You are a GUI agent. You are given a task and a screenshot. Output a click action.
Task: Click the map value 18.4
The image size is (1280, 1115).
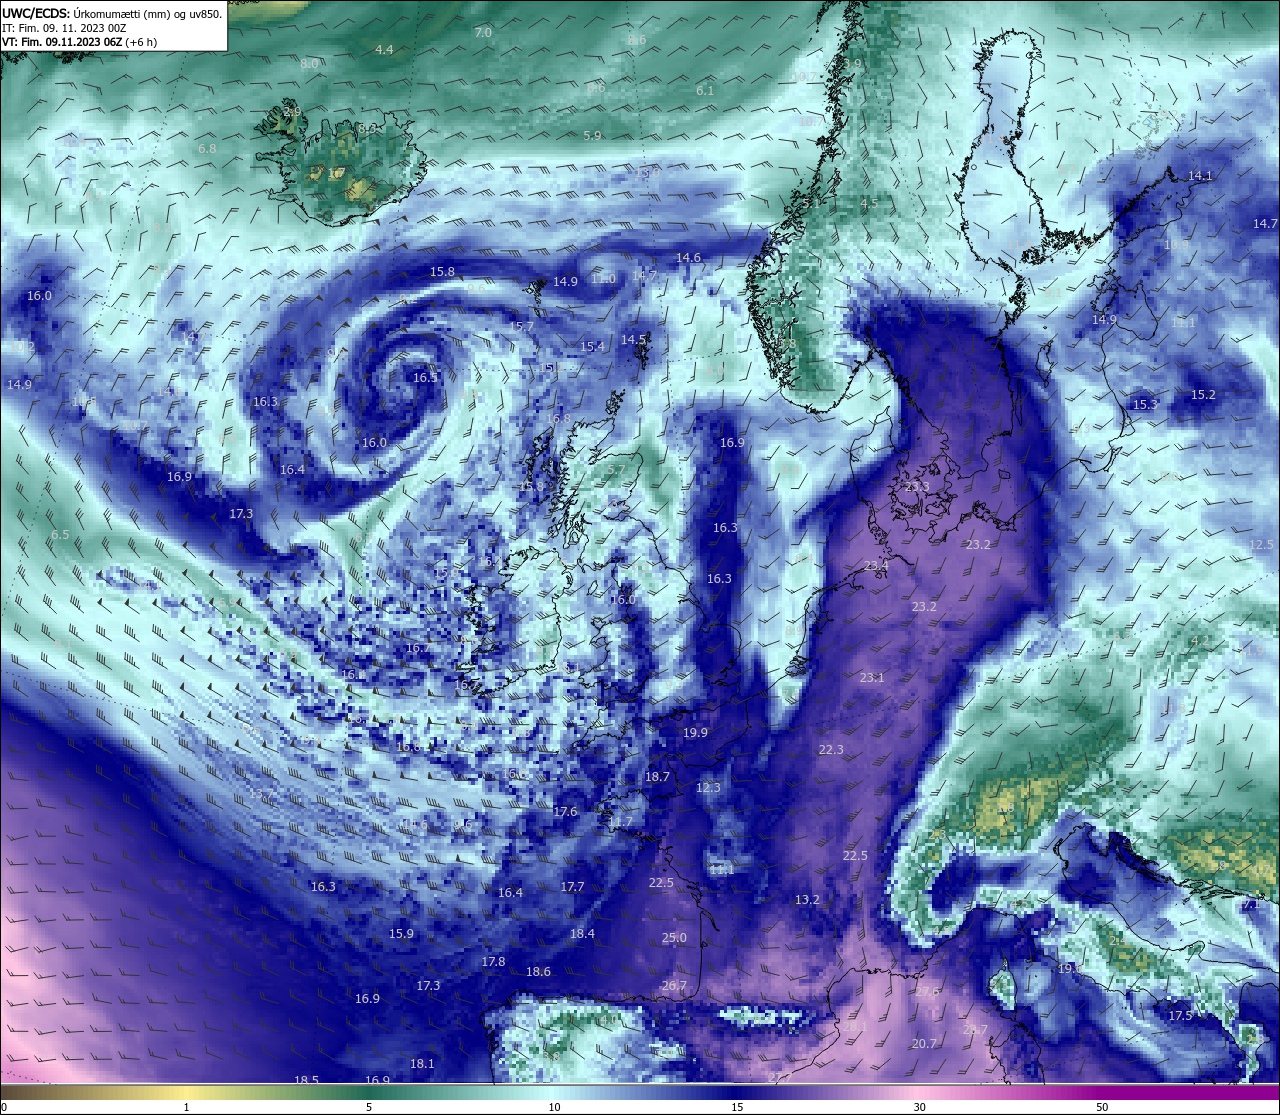[582, 933]
